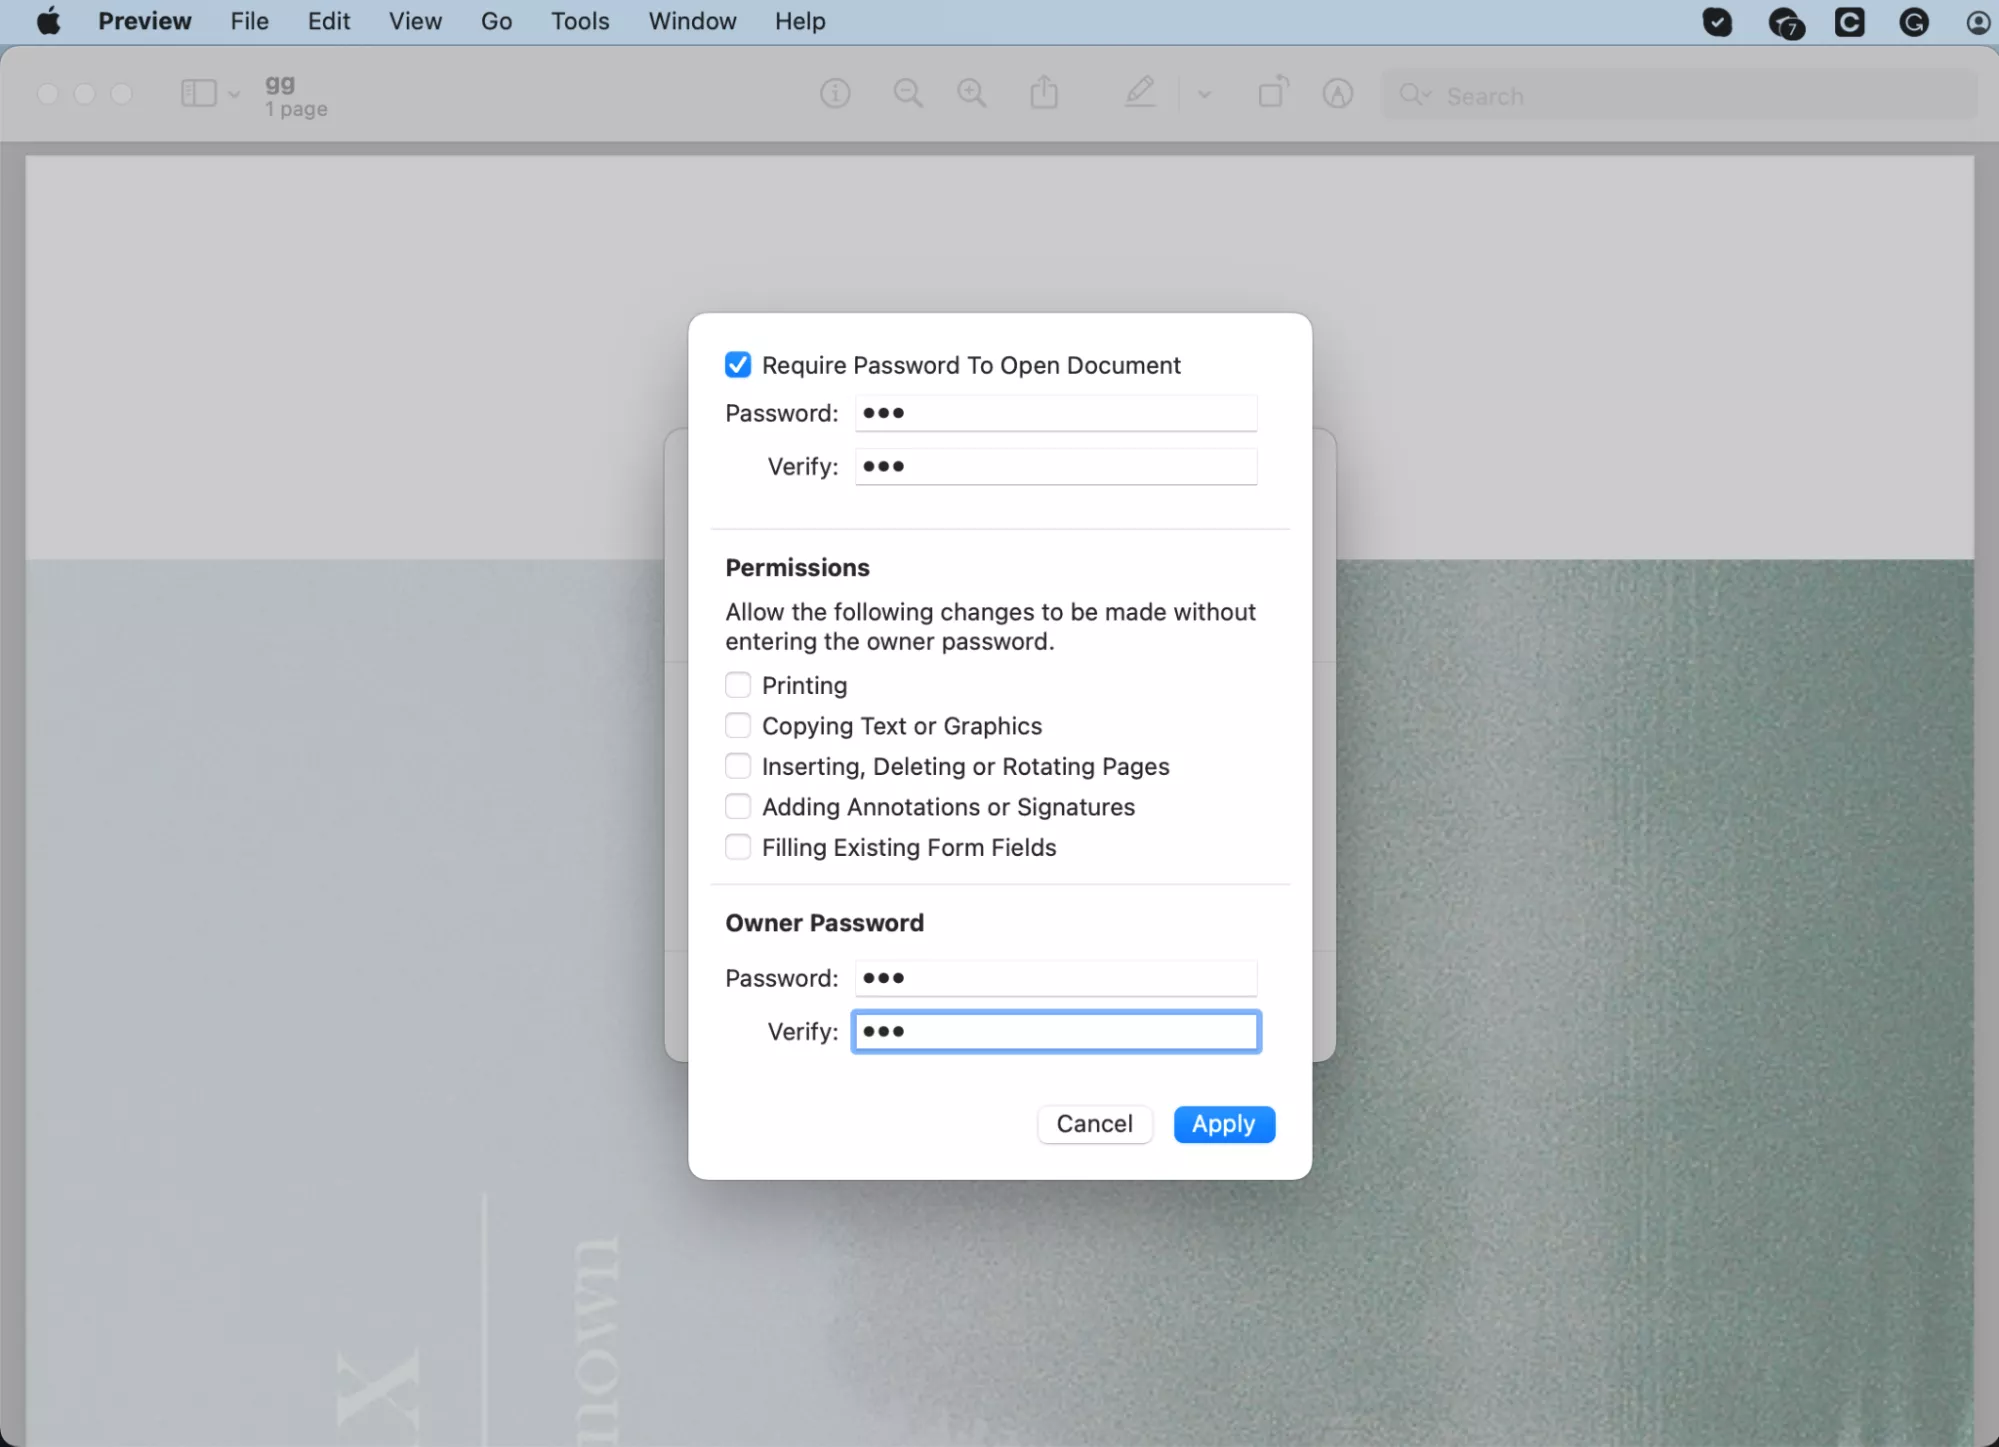
Task: Select the Zoom In magnifier icon
Action: 971,93
